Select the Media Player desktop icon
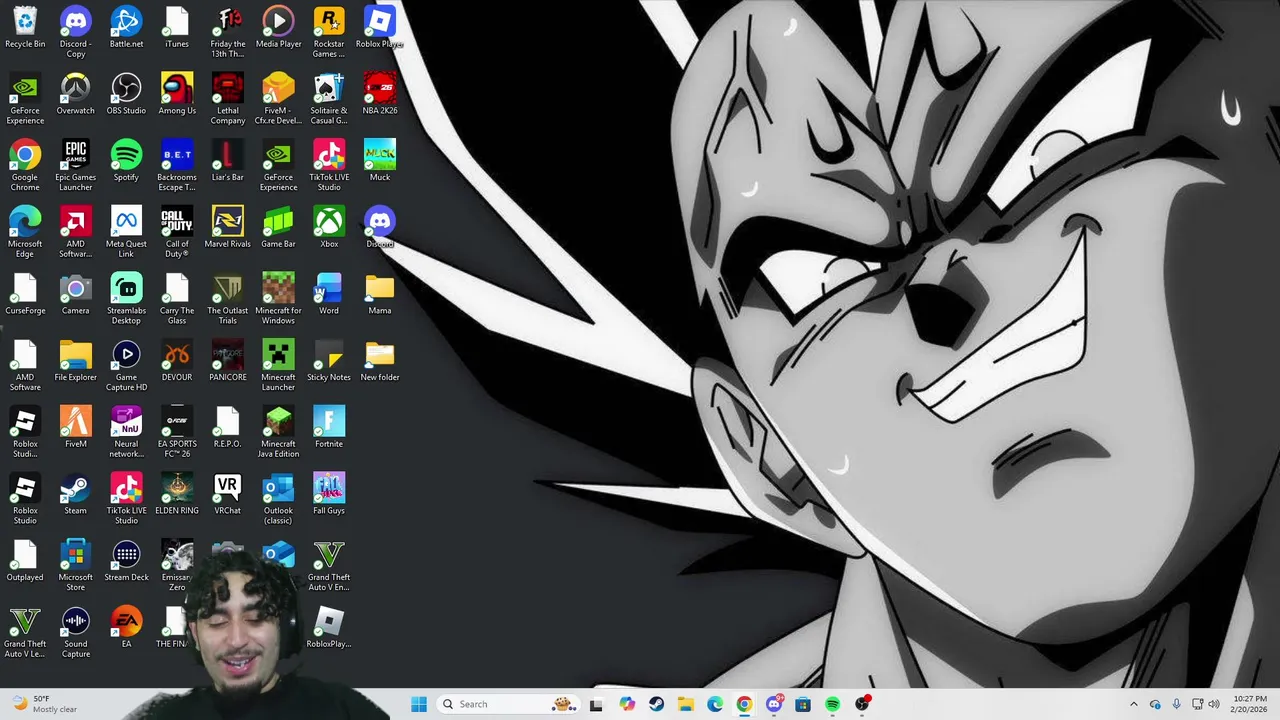Image resolution: width=1280 pixels, height=720 pixels. (278, 28)
